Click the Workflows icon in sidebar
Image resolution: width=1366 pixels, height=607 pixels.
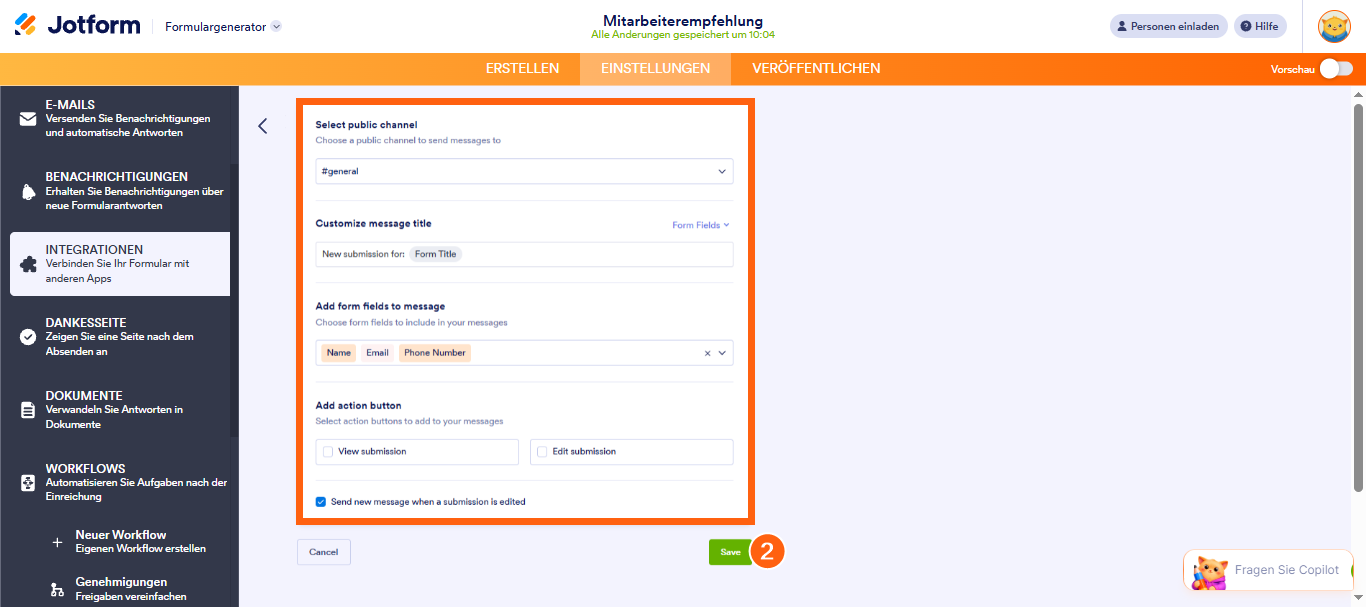(x=28, y=483)
